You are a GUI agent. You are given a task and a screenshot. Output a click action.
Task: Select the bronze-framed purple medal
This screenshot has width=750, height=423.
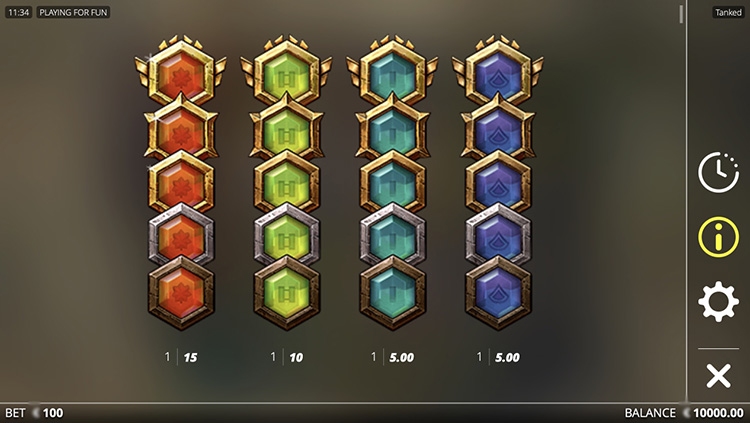[498, 293]
